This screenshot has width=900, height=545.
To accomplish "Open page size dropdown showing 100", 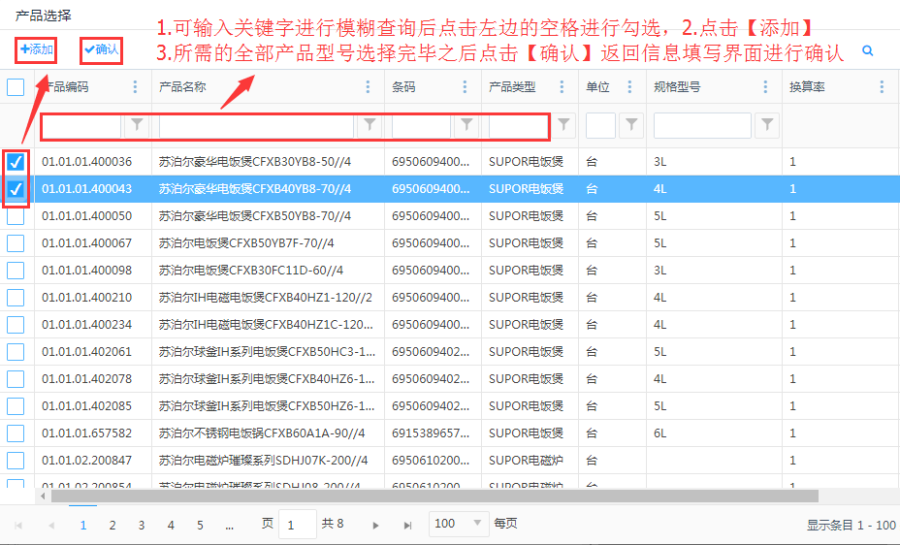I will pos(459,524).
